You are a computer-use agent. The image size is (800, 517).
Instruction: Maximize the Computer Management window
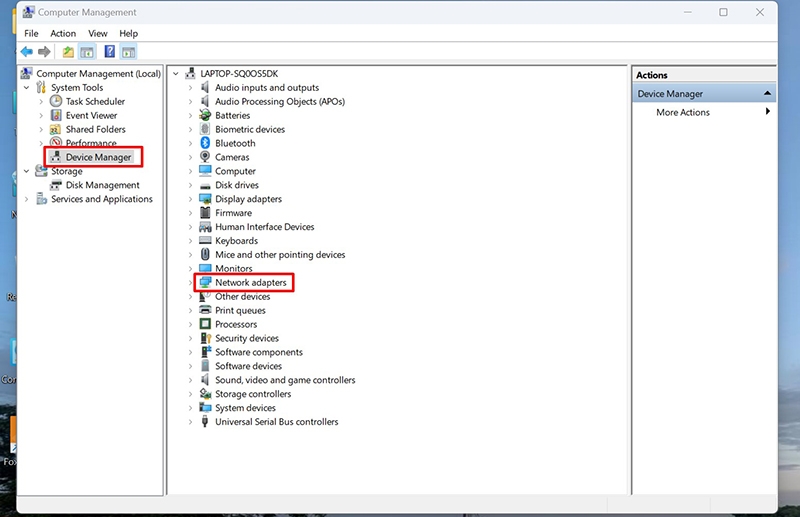pos(723,12)
